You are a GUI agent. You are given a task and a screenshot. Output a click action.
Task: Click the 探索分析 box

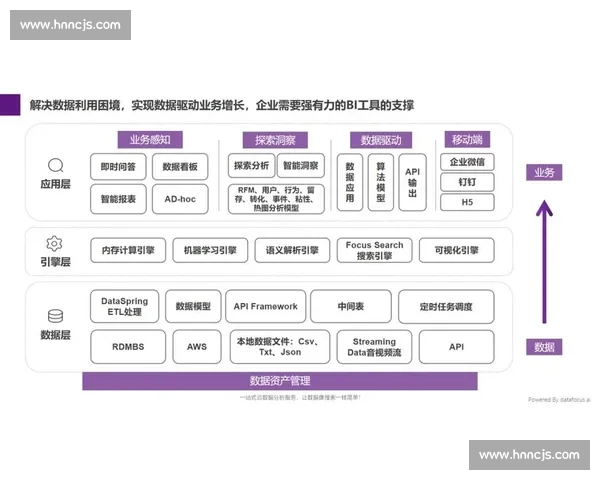click(251, 166)
